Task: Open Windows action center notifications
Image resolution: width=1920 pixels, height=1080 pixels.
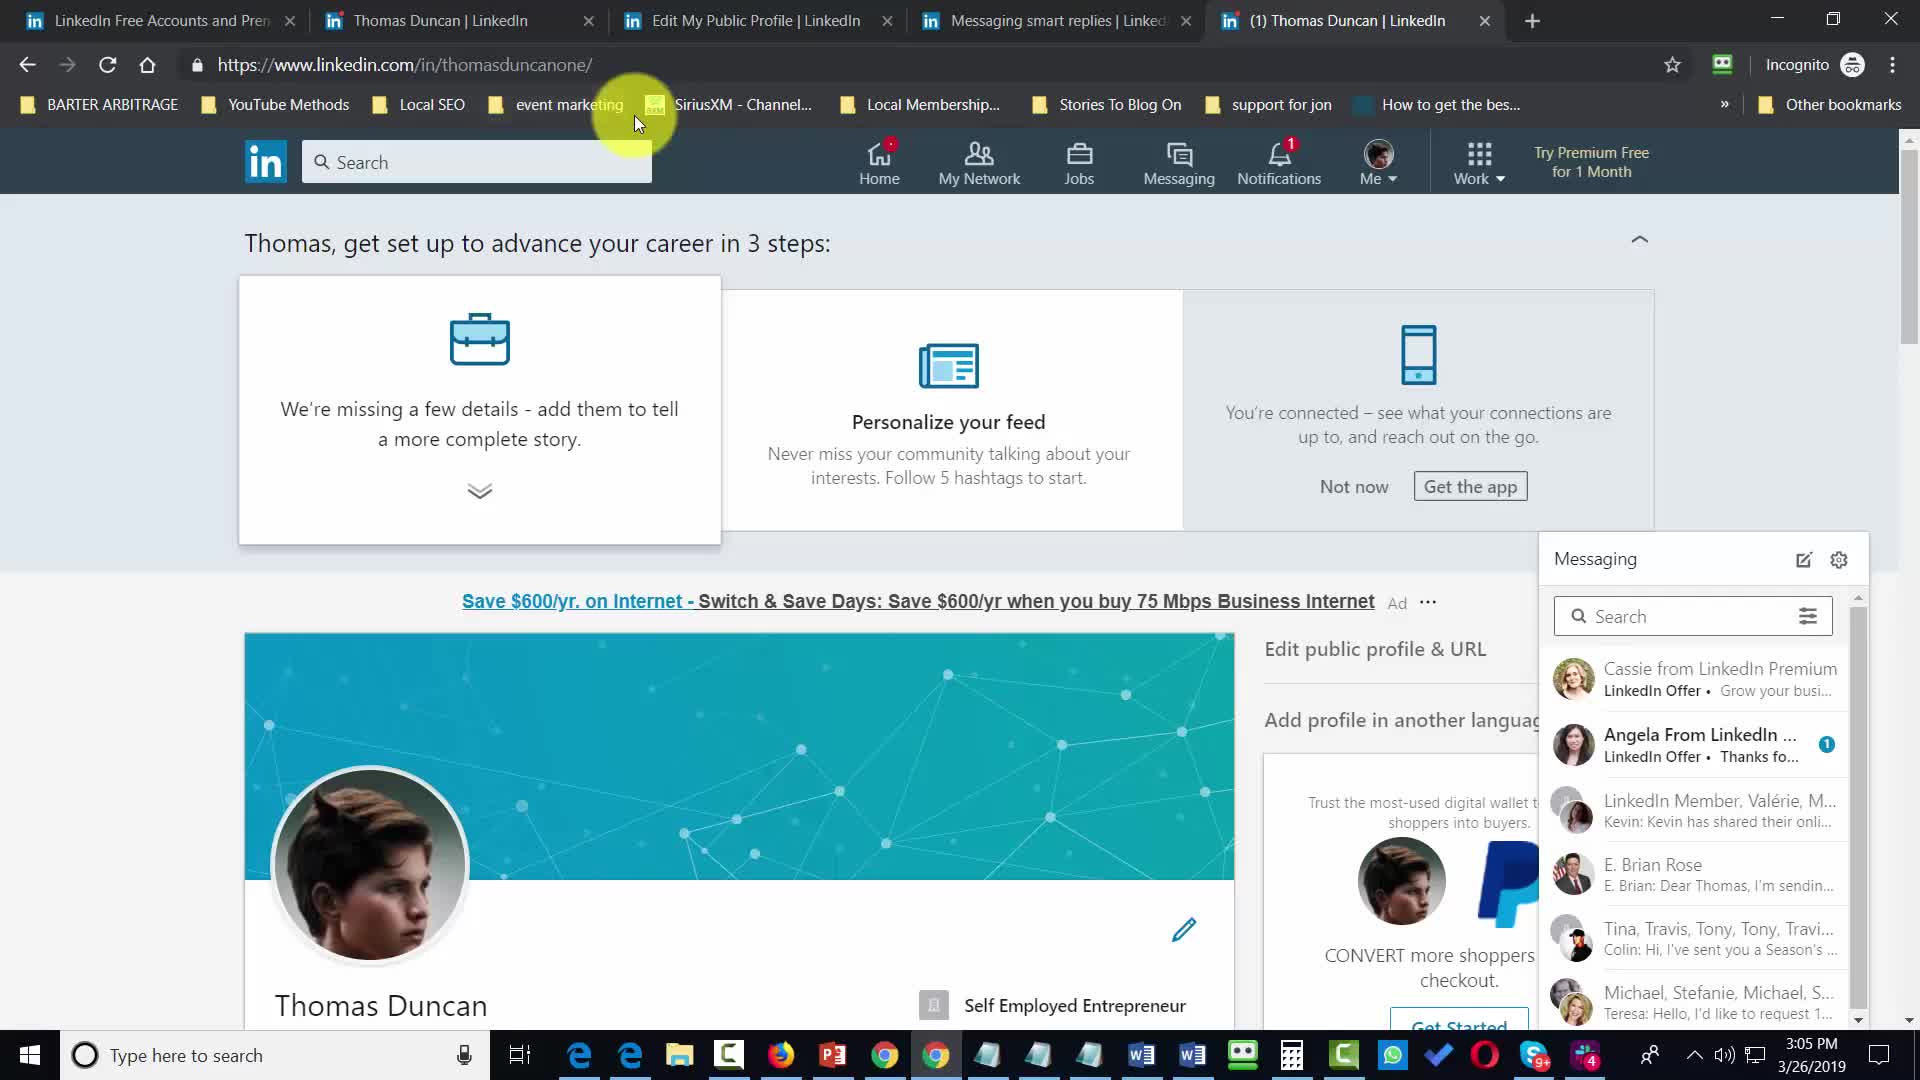Action: (x=1879, y=1055)
